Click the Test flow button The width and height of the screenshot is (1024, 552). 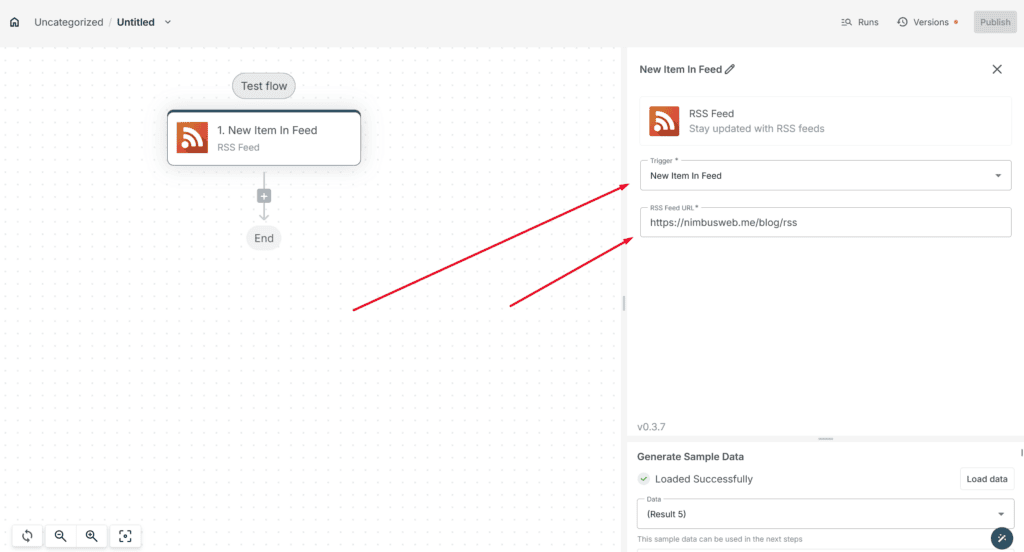tap(264, 86)
